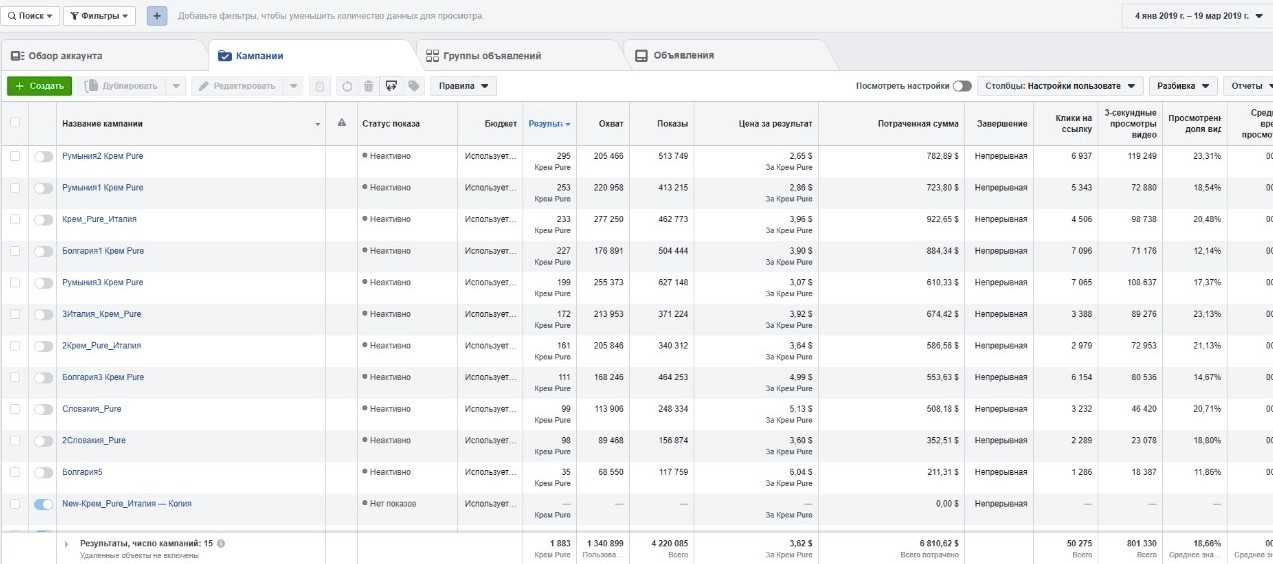Click the plus add filter icon
Viewport: 1273px width, 564px height.
click(x=157, y=16)
